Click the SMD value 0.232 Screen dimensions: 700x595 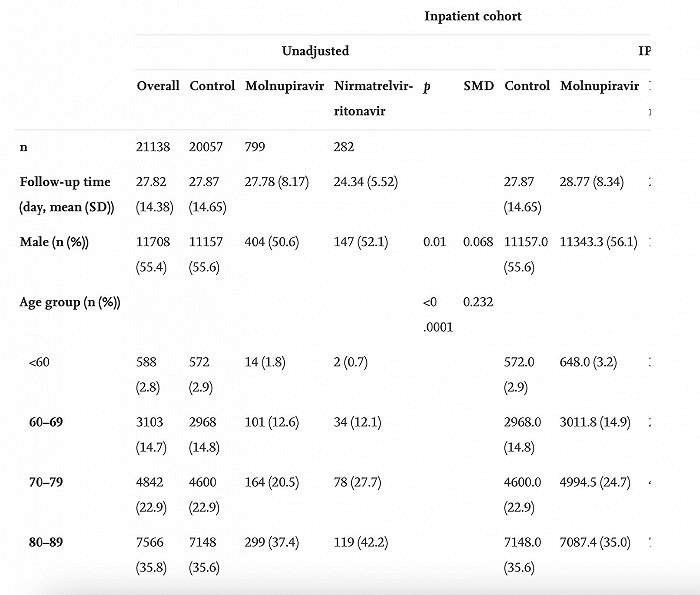click(x=478, y=302)
